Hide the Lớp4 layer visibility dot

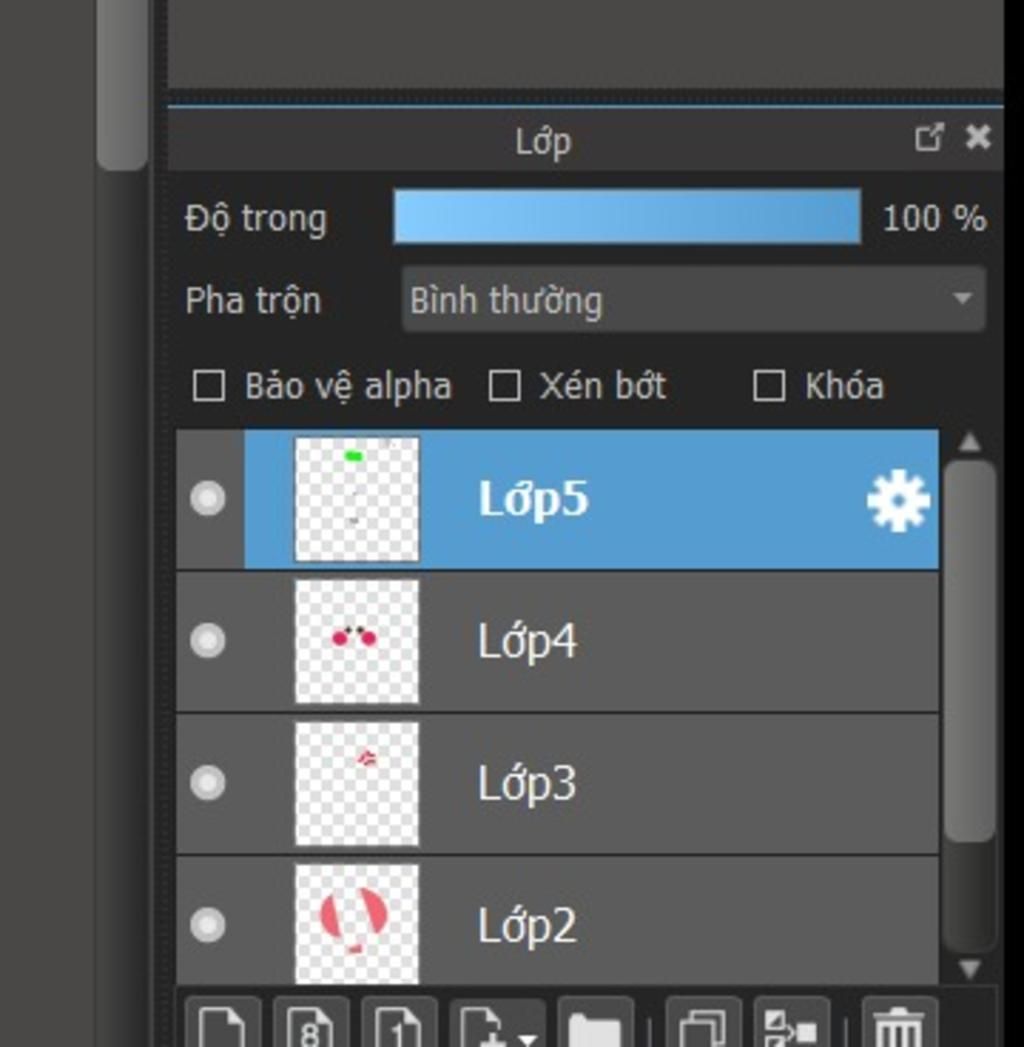point(208,640)
